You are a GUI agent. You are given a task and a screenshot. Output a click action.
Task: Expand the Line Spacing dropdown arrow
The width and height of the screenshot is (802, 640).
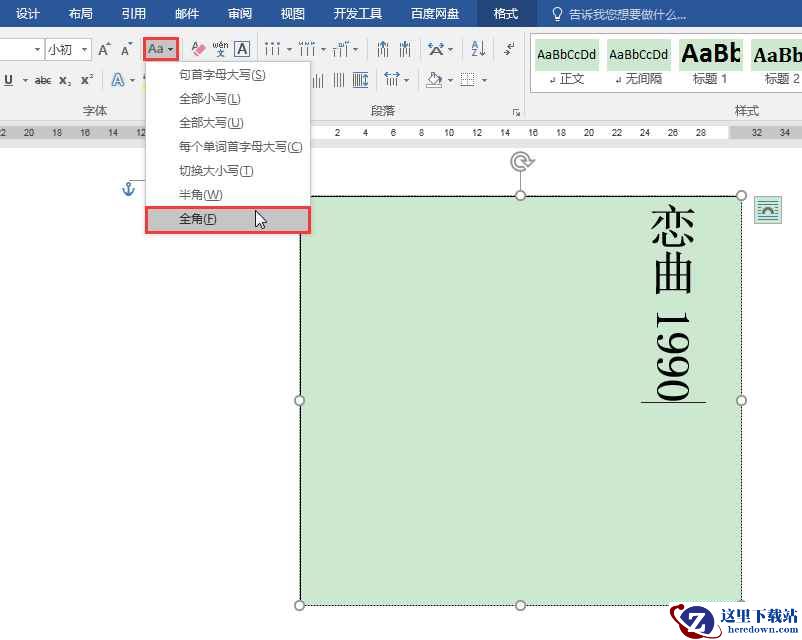coord(407,81)
